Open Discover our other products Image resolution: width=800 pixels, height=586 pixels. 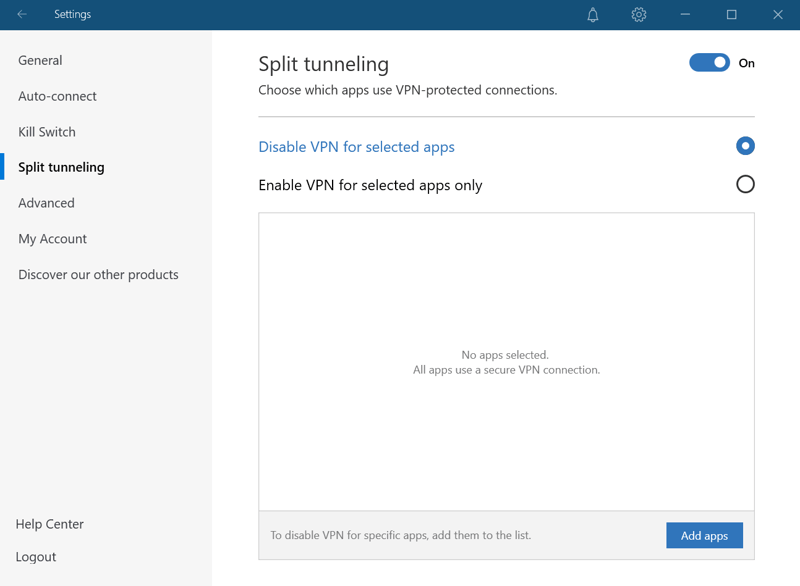coord(98,274)
